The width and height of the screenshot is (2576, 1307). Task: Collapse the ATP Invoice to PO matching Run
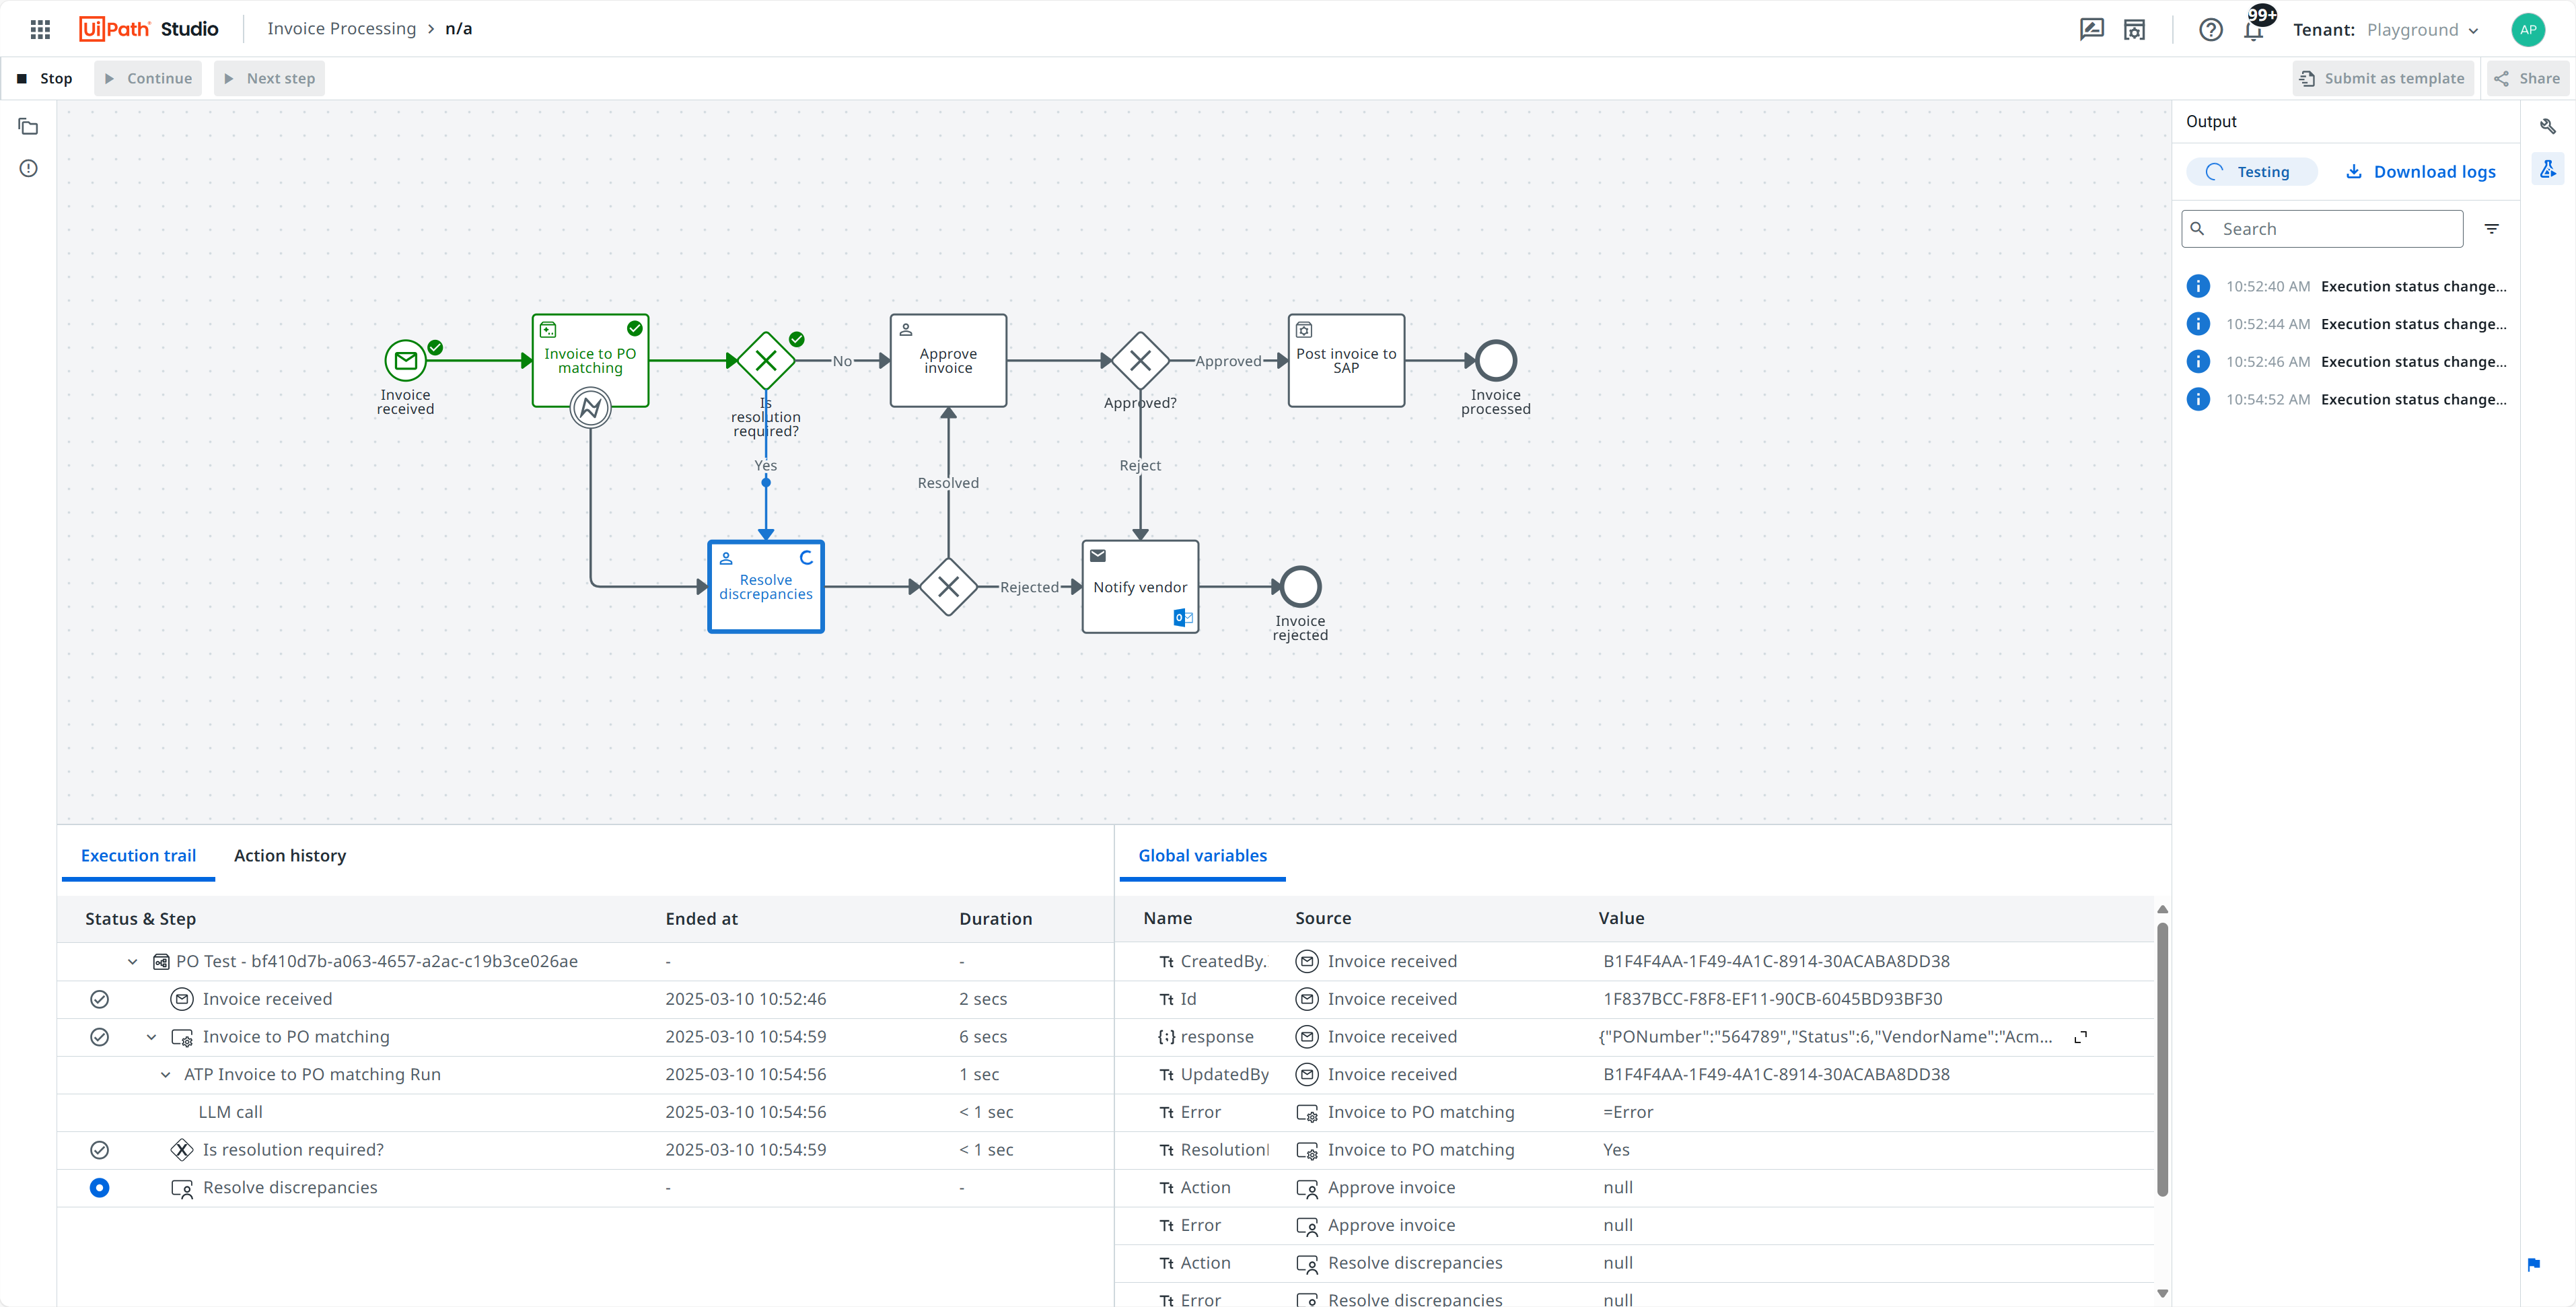point(165,1074)
